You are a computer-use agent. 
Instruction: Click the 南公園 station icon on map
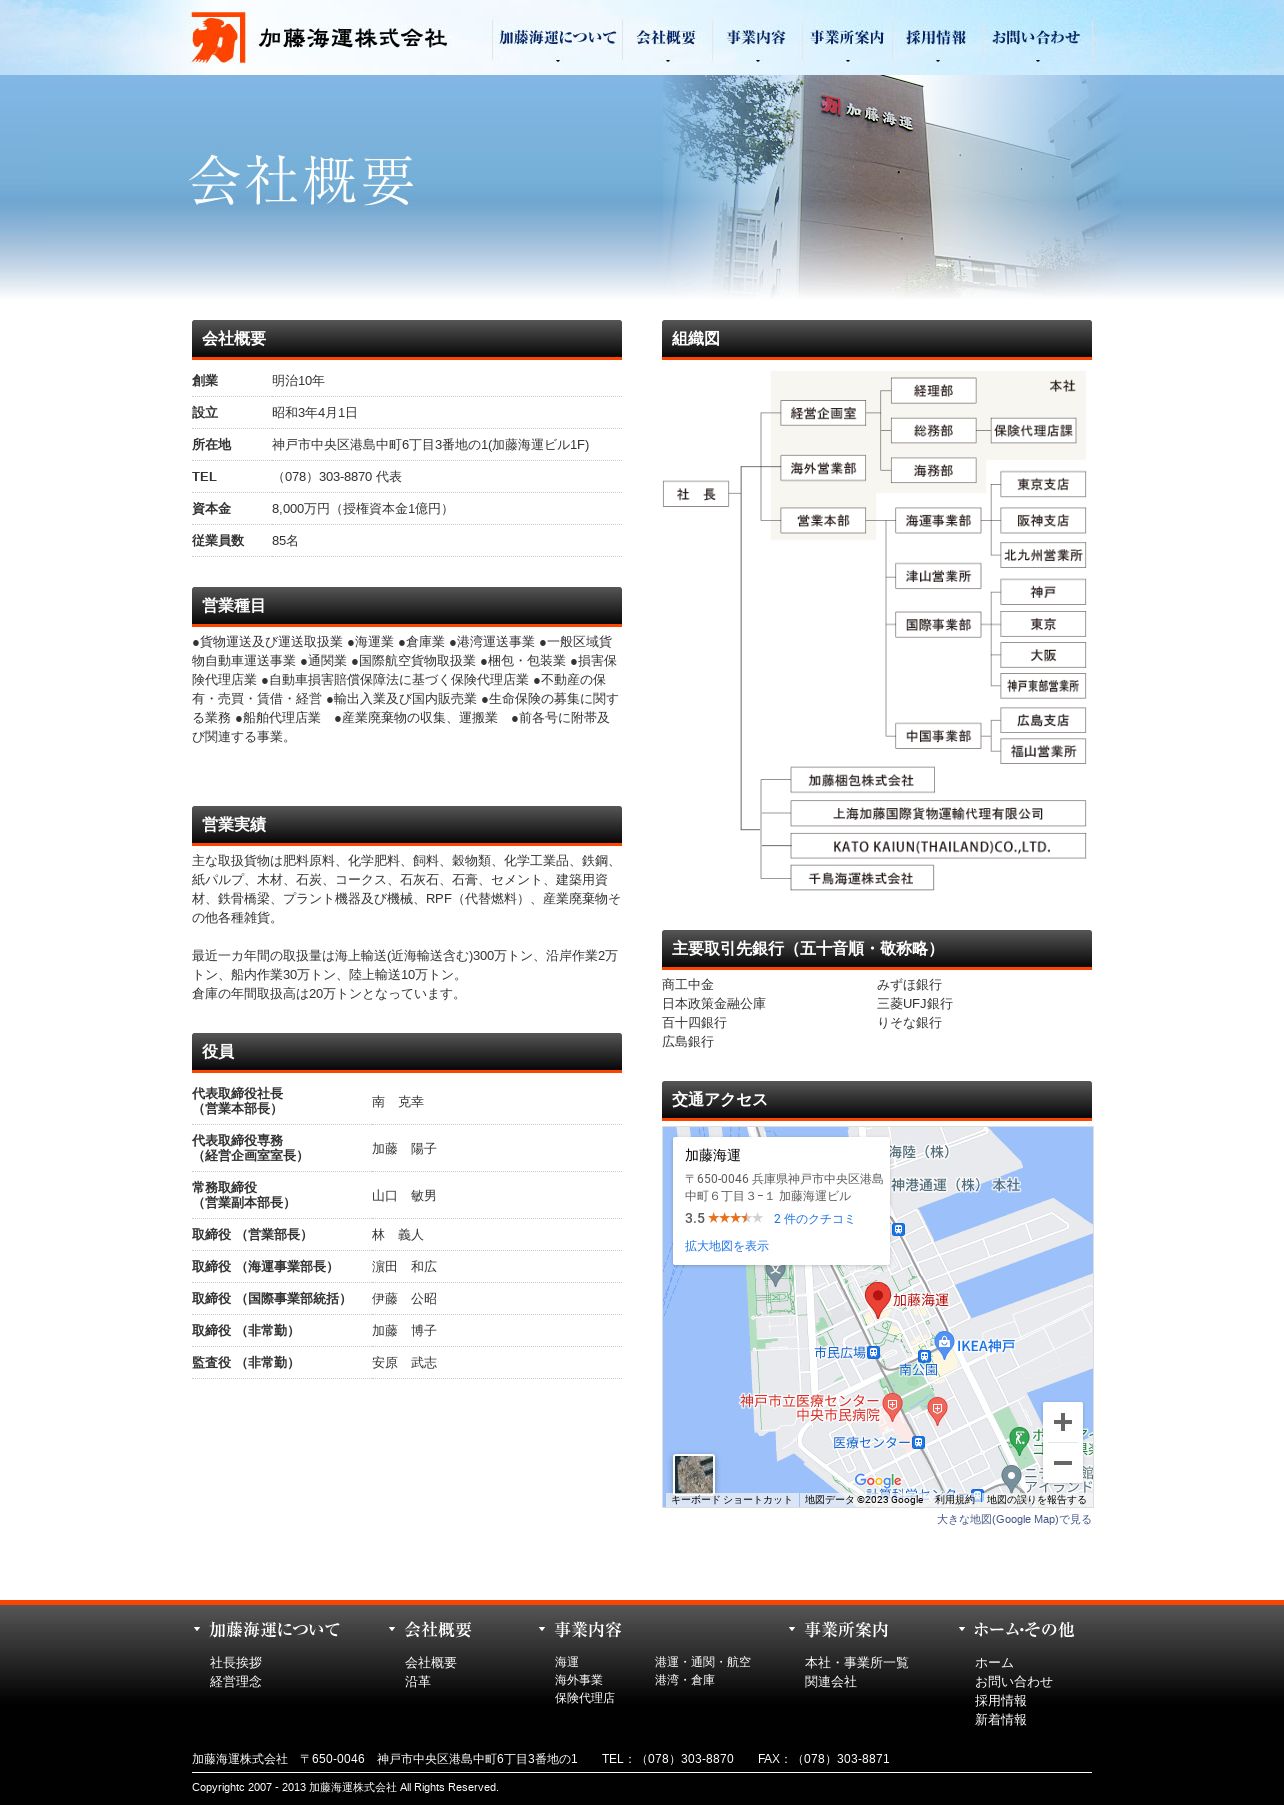[925, 1357]
